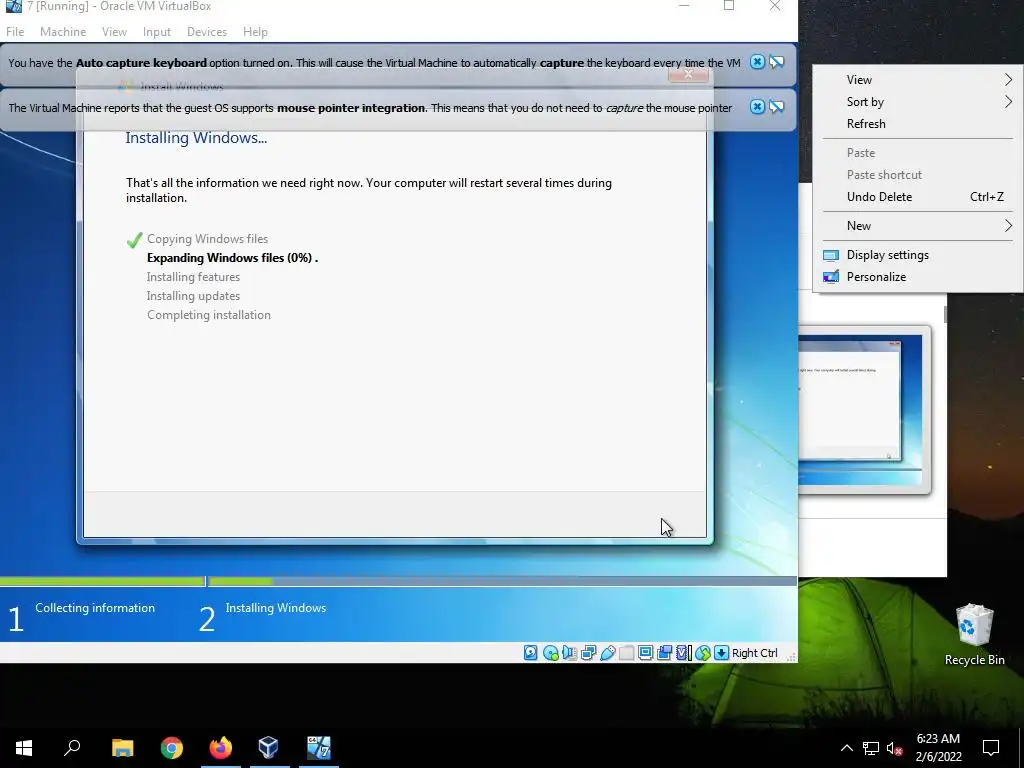Screen dimensions: 1024x768
Task: Switch to Firefox on the taskbar
Action: click(221, 748)
